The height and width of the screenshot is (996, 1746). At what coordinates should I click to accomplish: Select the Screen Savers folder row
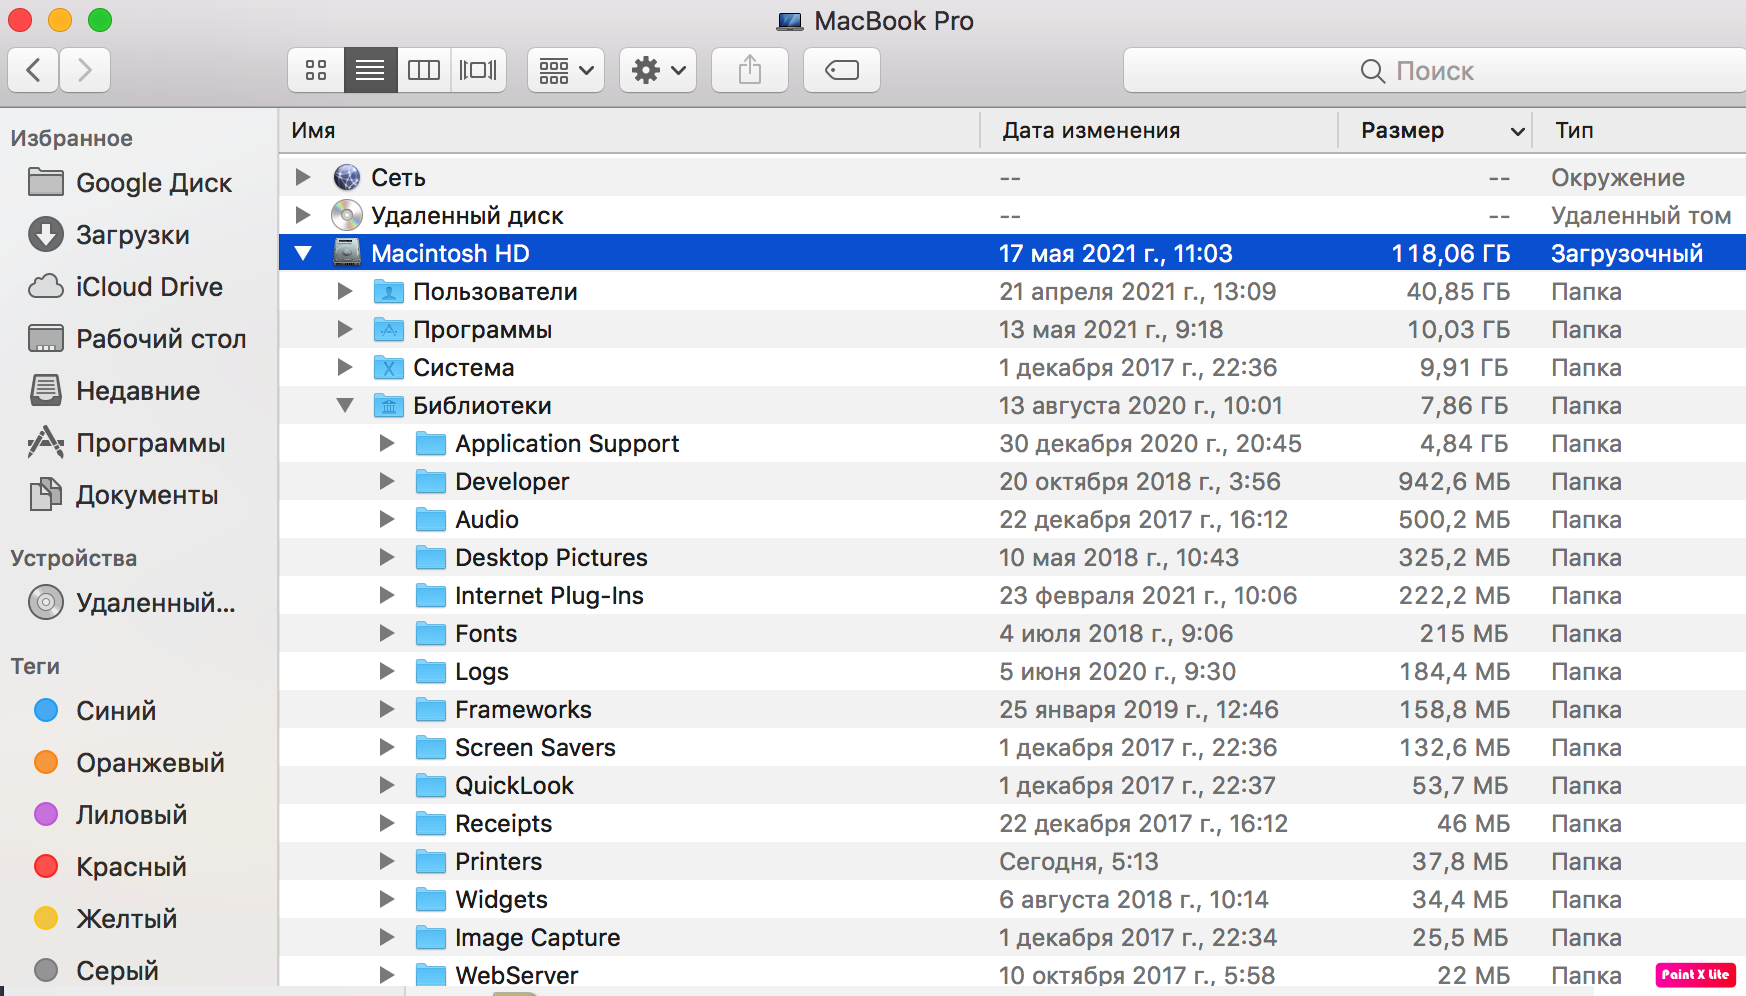(x=1012, y=747)
